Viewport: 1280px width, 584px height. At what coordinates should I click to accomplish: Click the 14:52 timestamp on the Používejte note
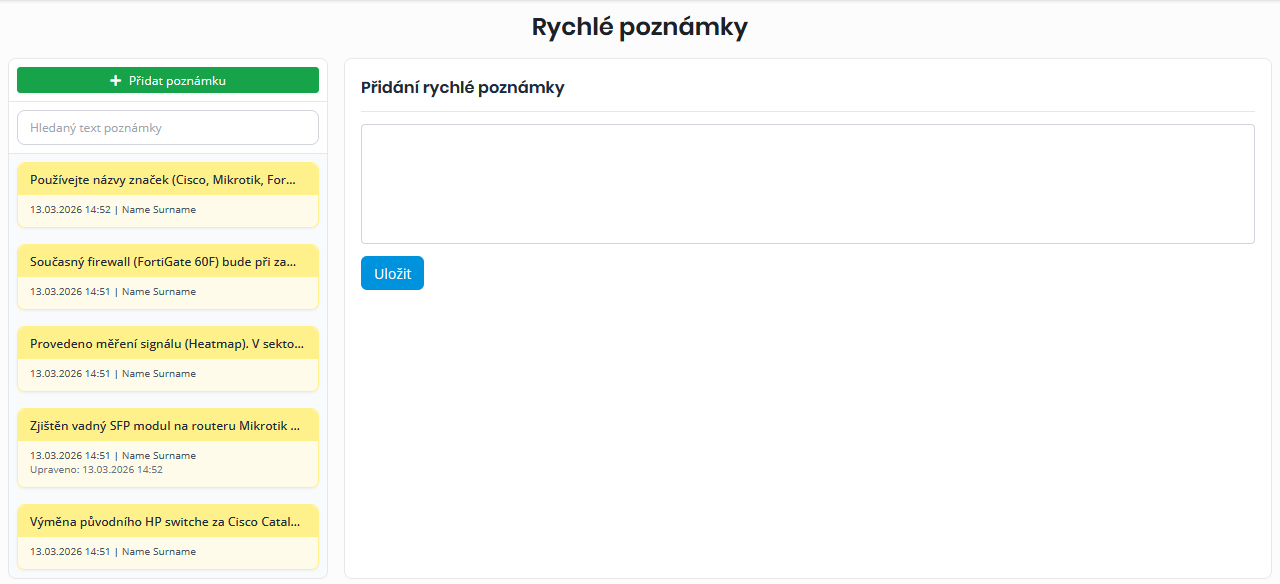(70, 210)
